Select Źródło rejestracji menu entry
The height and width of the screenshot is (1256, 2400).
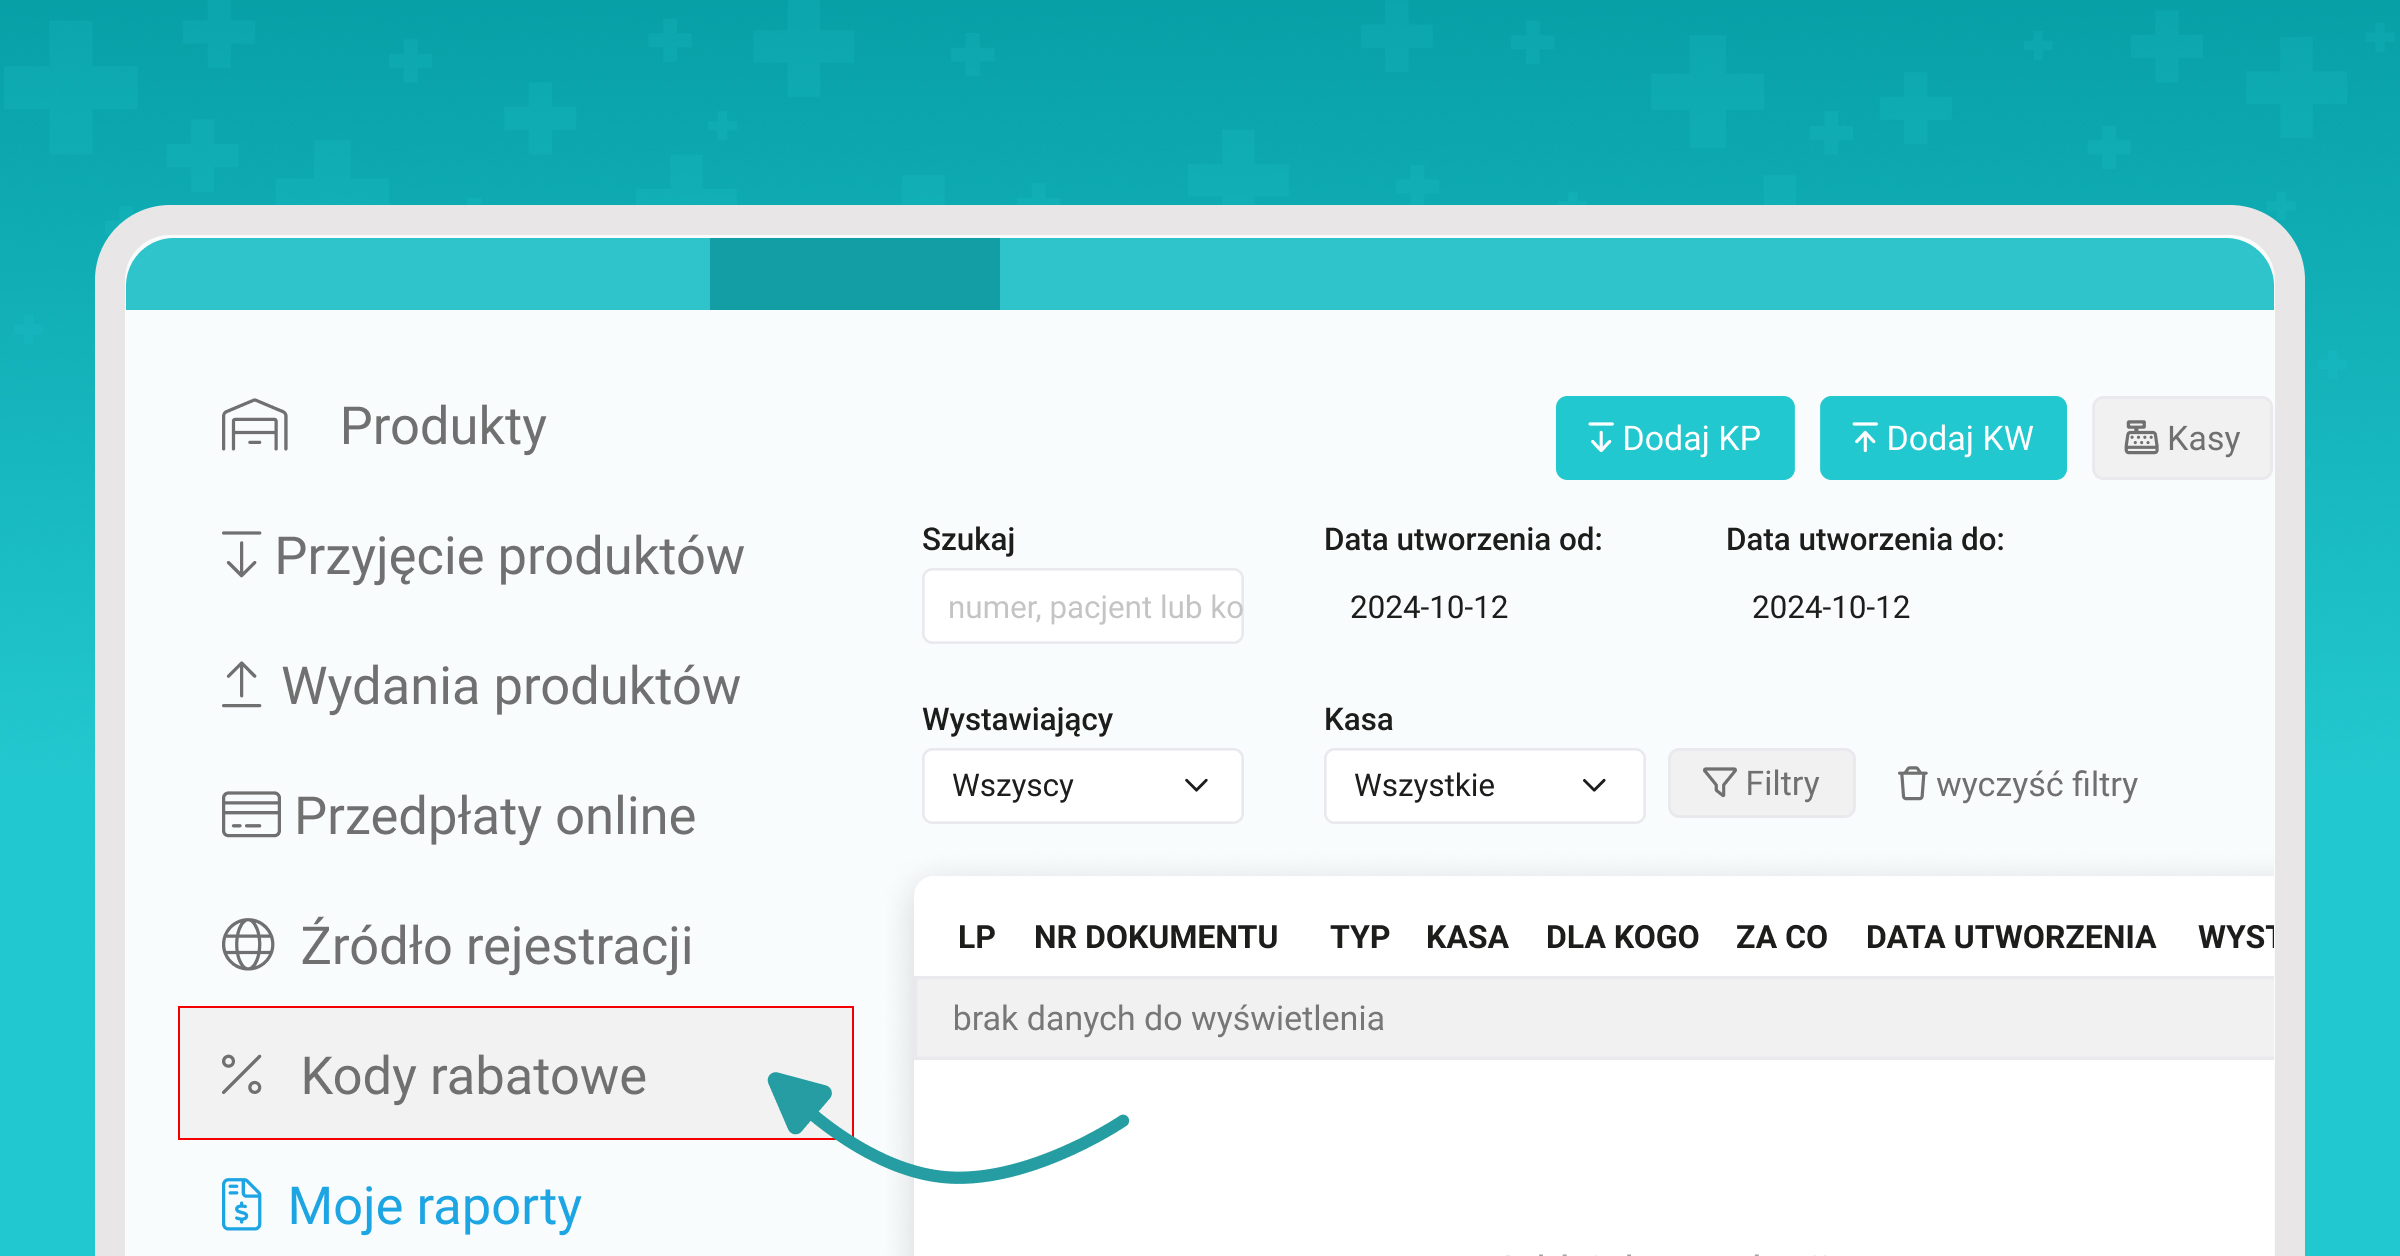pyautogui.click(x=497, y=946)
